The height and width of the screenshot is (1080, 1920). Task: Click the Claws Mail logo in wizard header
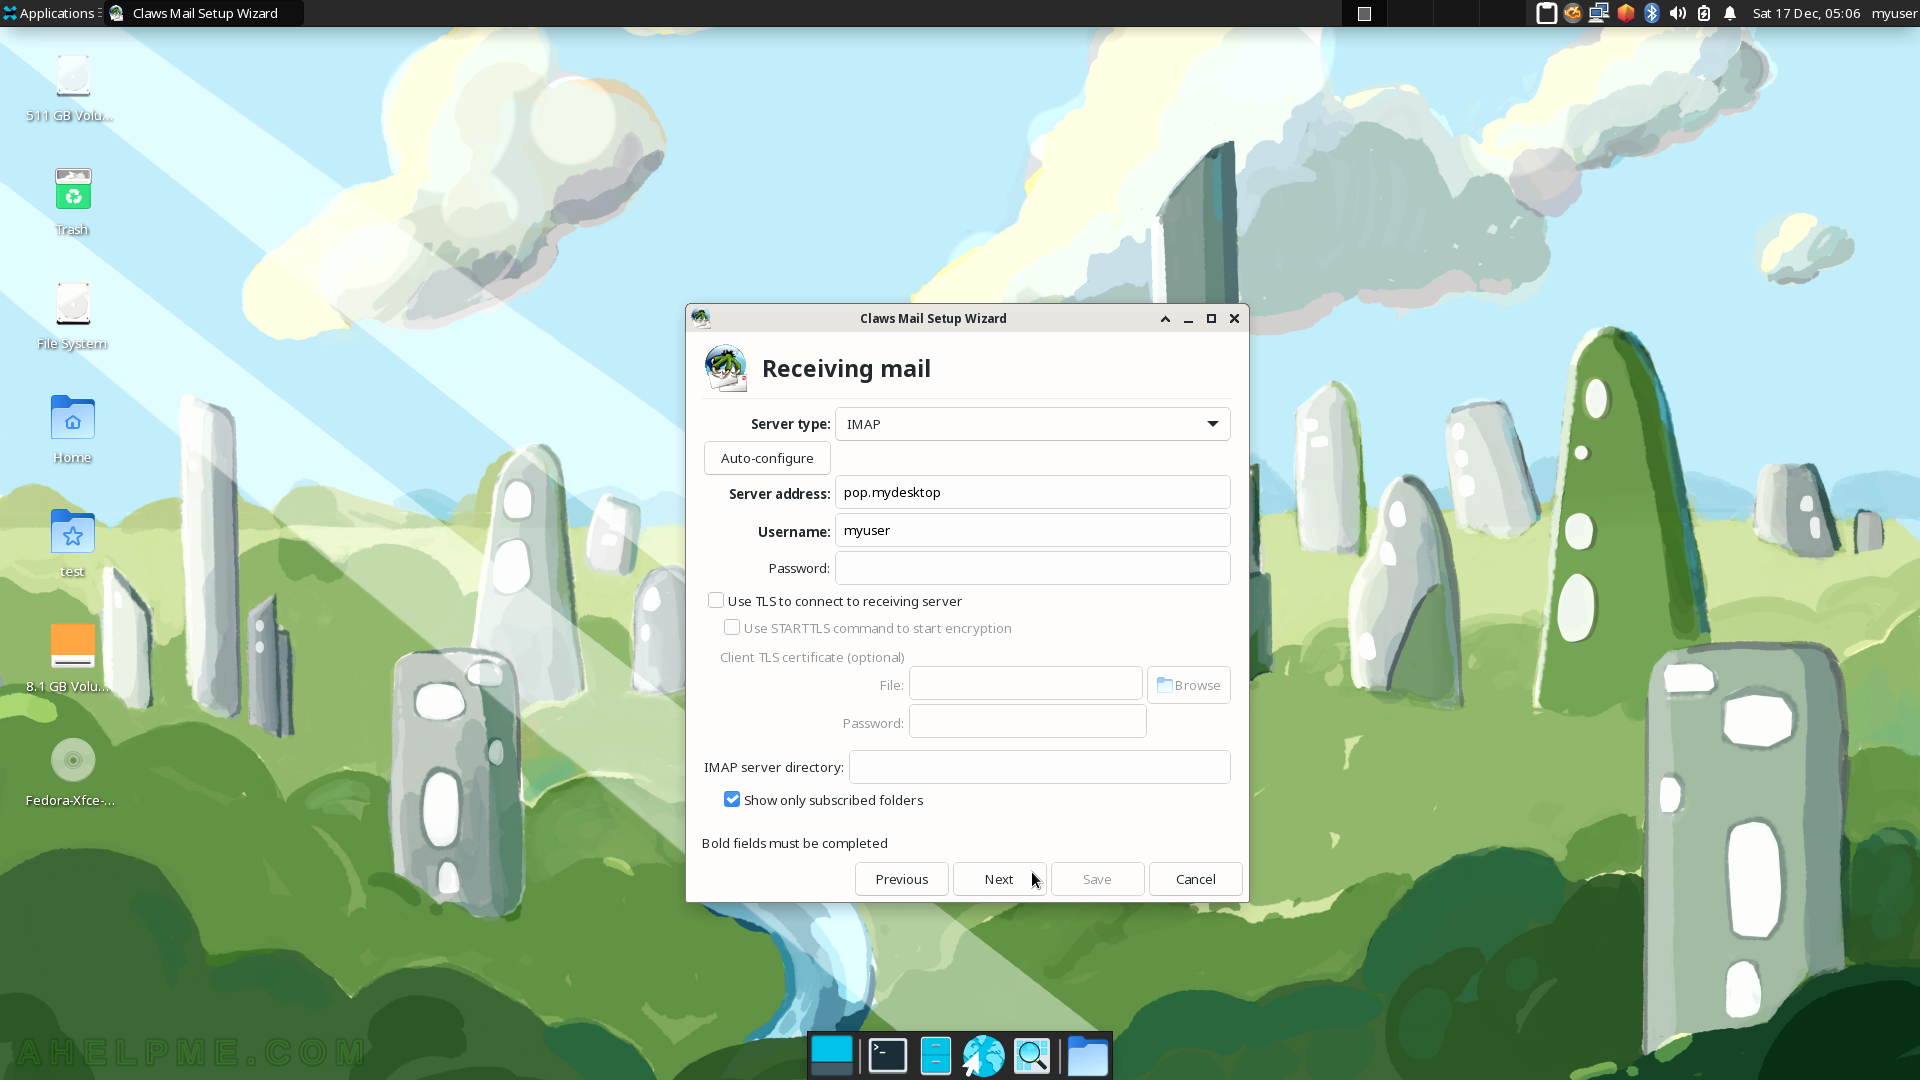pos(726,368)
